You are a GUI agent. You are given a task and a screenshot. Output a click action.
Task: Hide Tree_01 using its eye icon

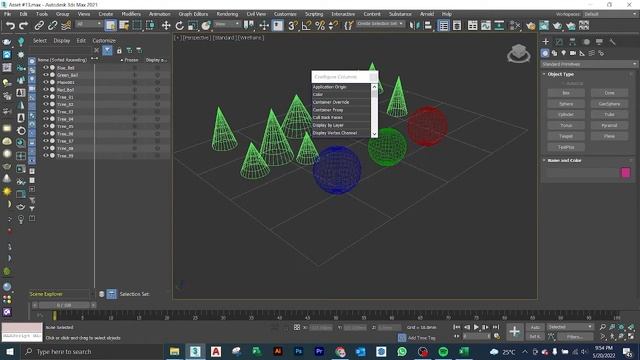(46, 97)
